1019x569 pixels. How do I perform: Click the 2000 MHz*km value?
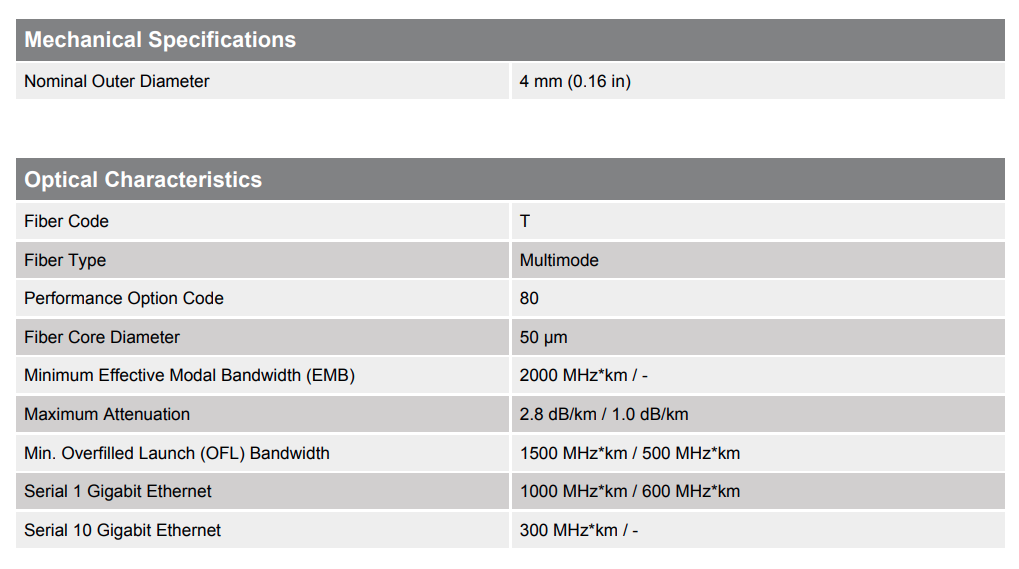(584, 376)
